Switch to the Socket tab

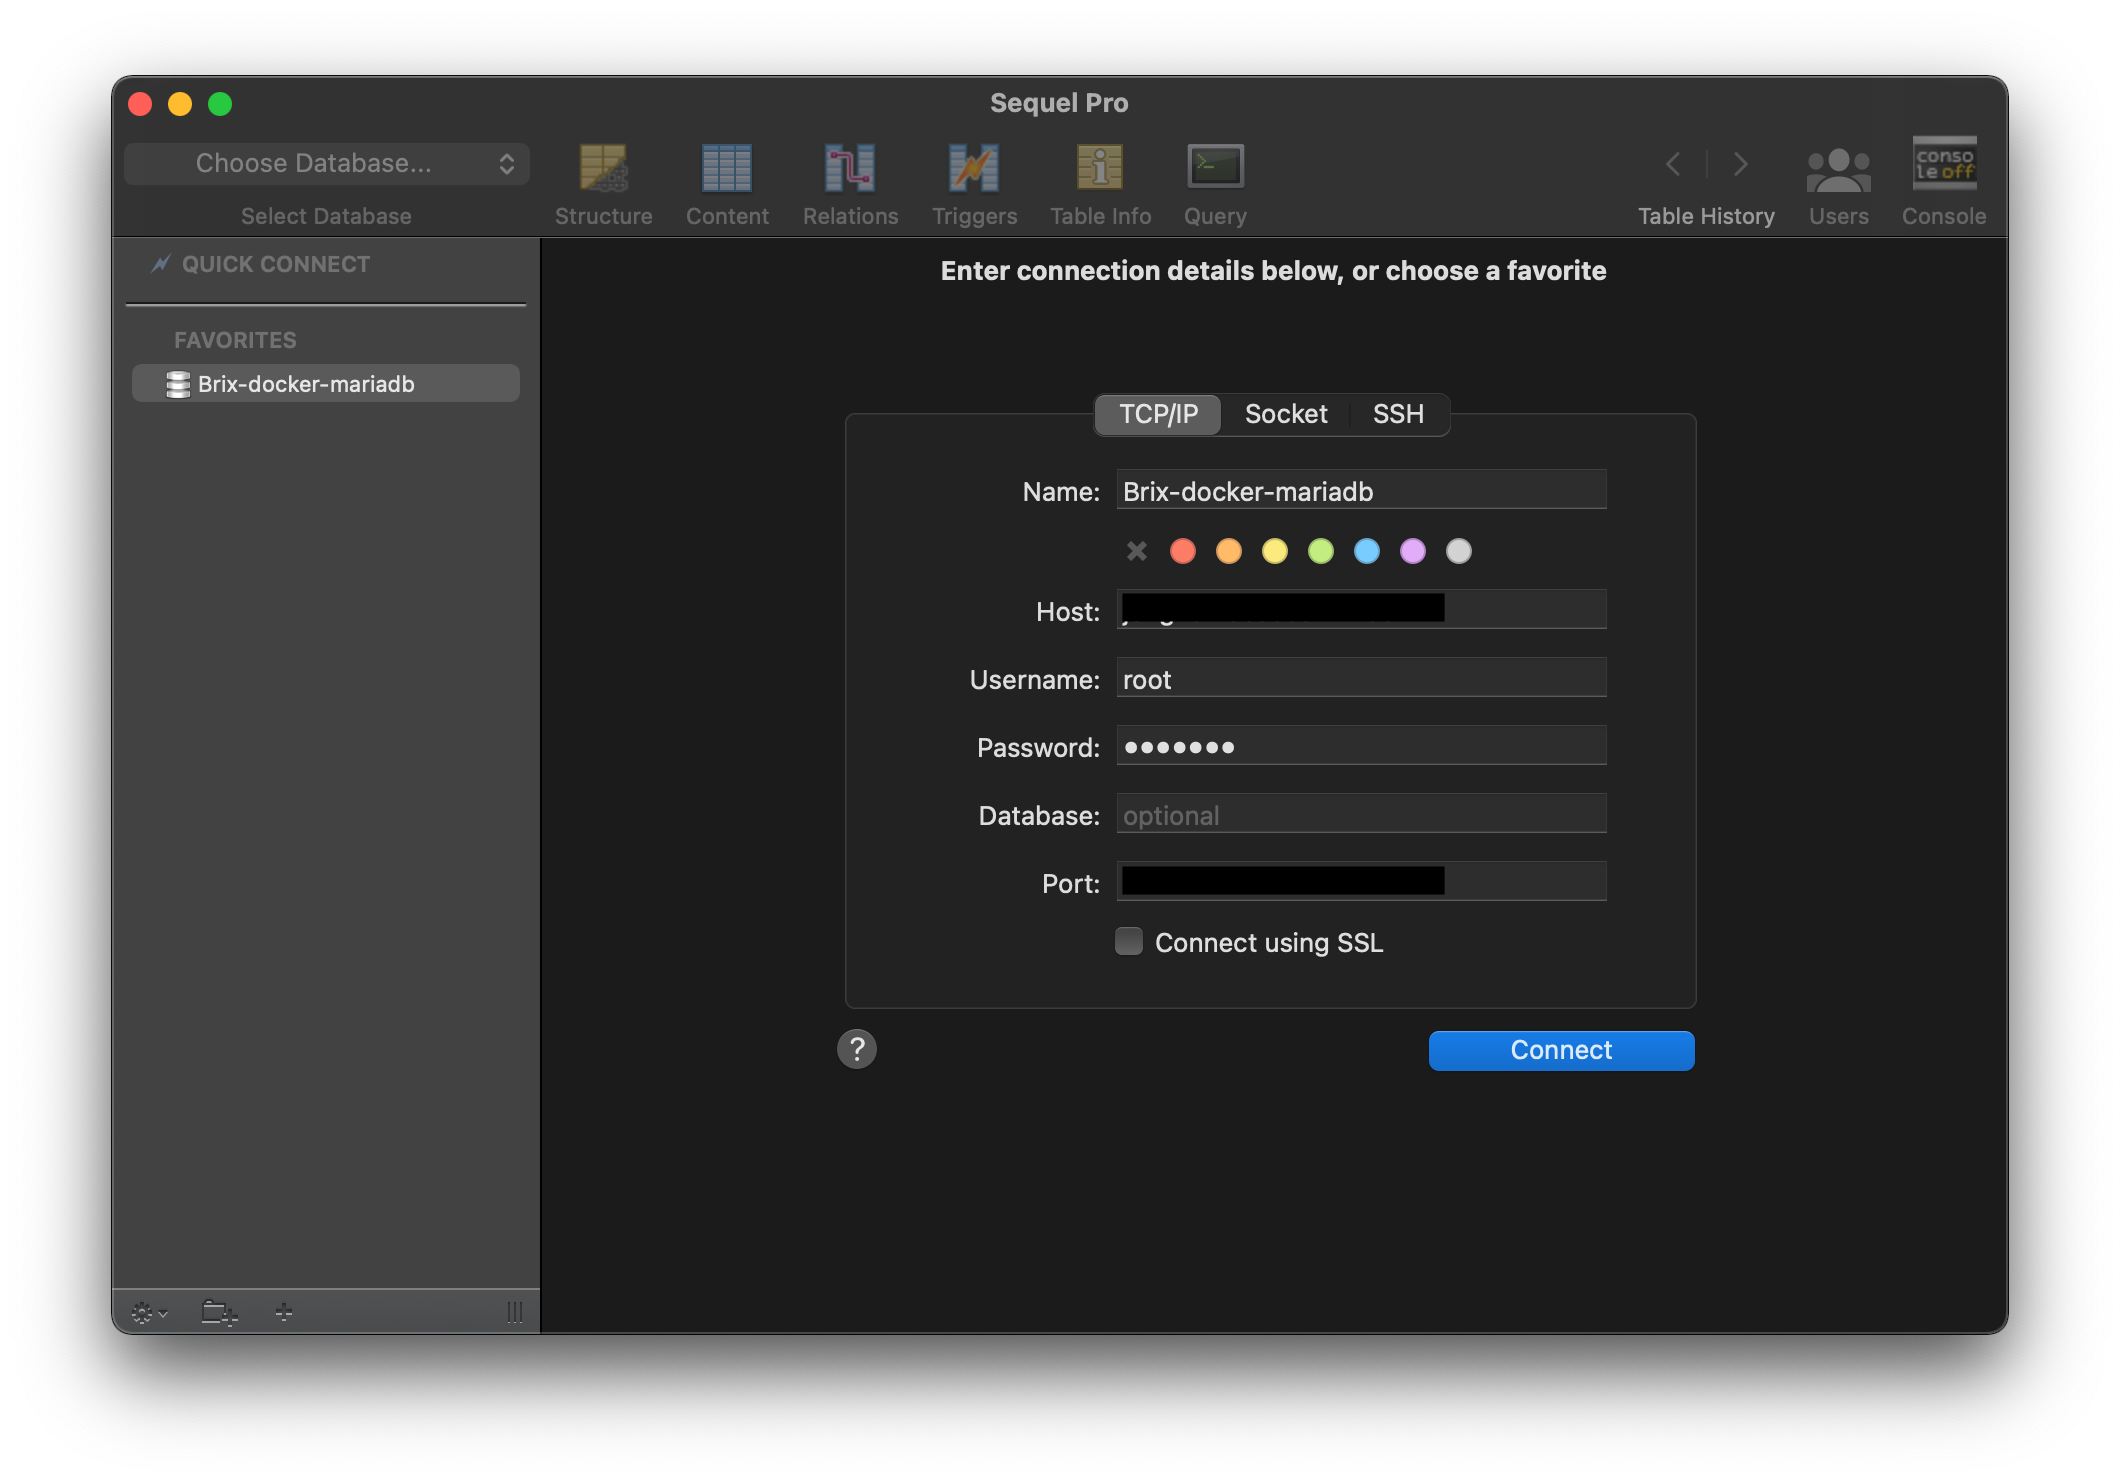(x=1286, y=414)
